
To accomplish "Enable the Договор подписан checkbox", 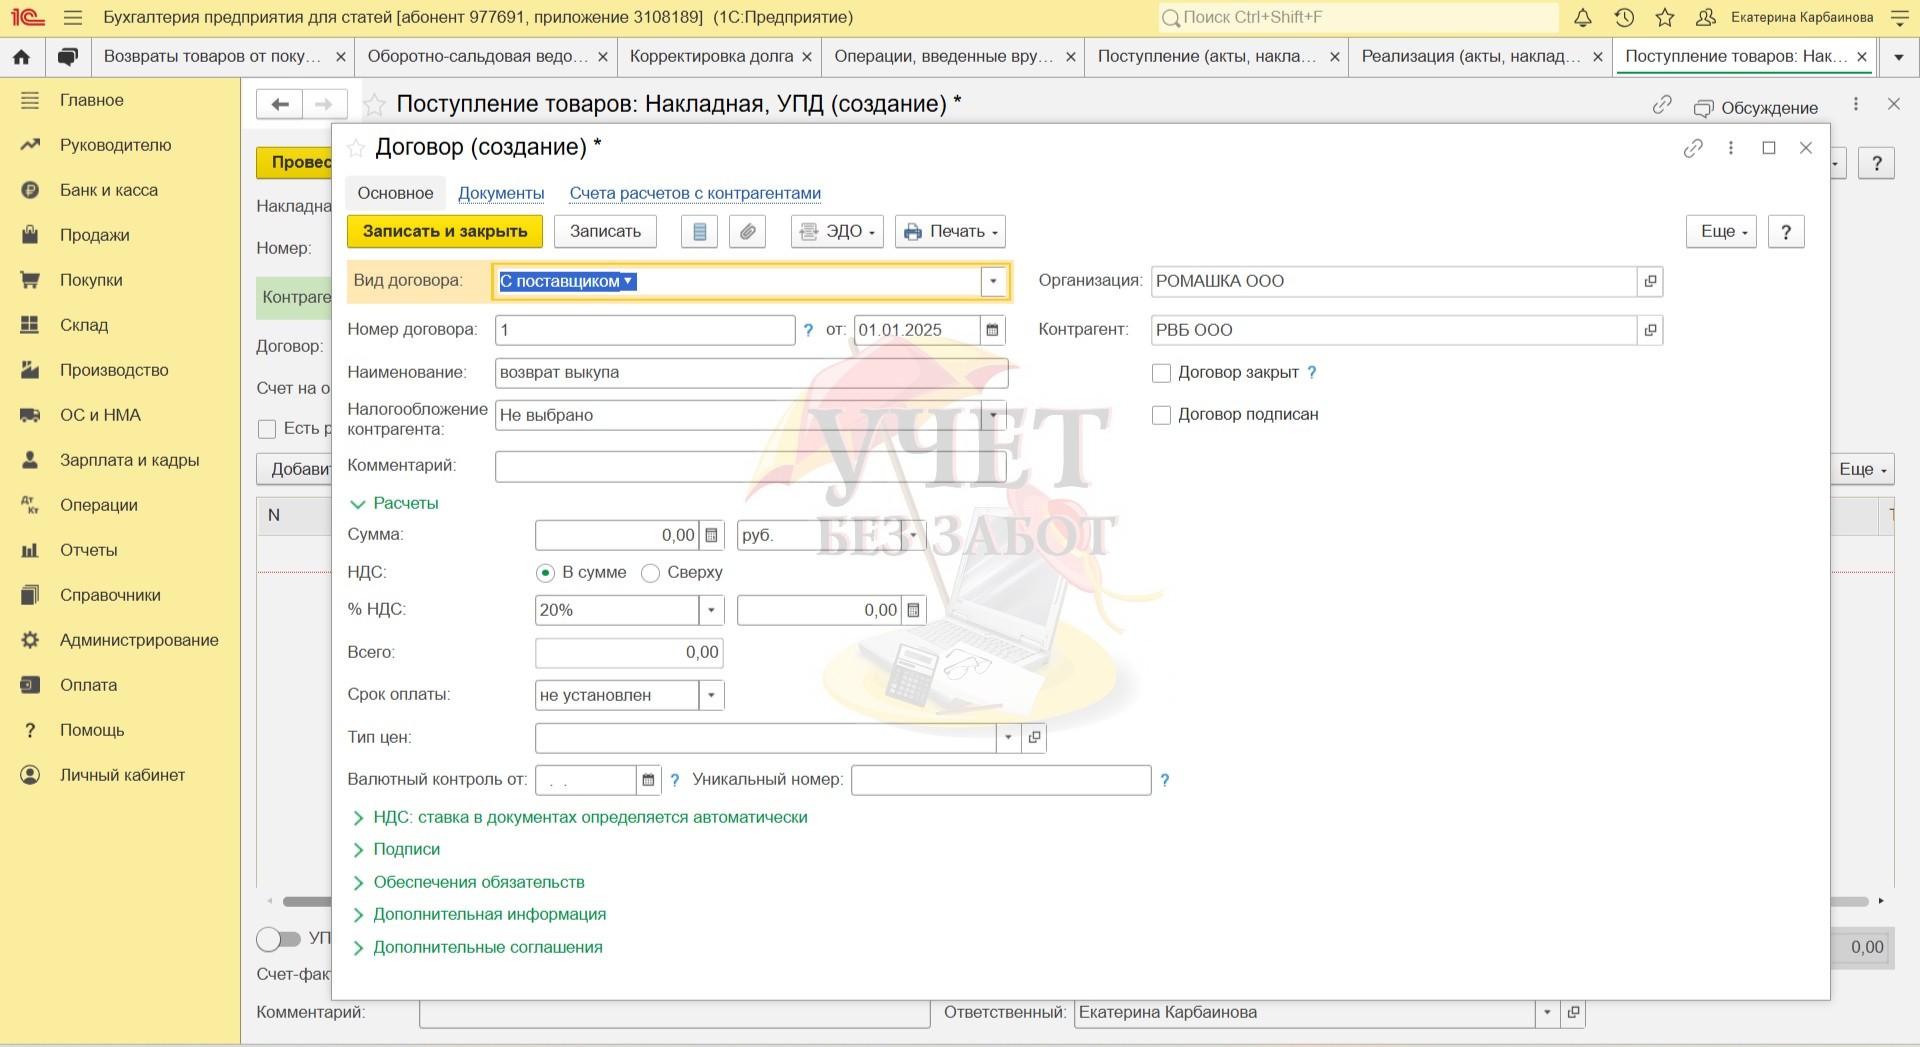I will click(x=1161, y=415).
